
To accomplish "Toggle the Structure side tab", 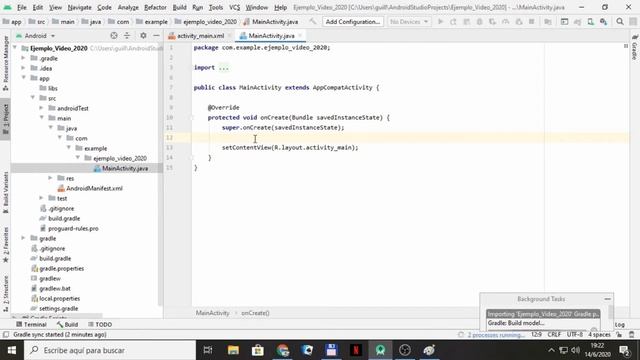I will pos(5,294).
